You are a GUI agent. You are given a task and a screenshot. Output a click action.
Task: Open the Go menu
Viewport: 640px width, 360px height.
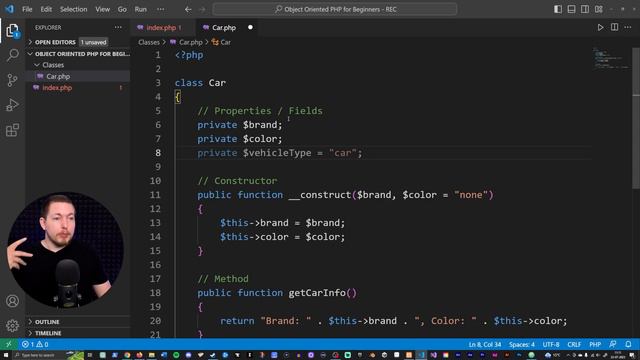122,9
